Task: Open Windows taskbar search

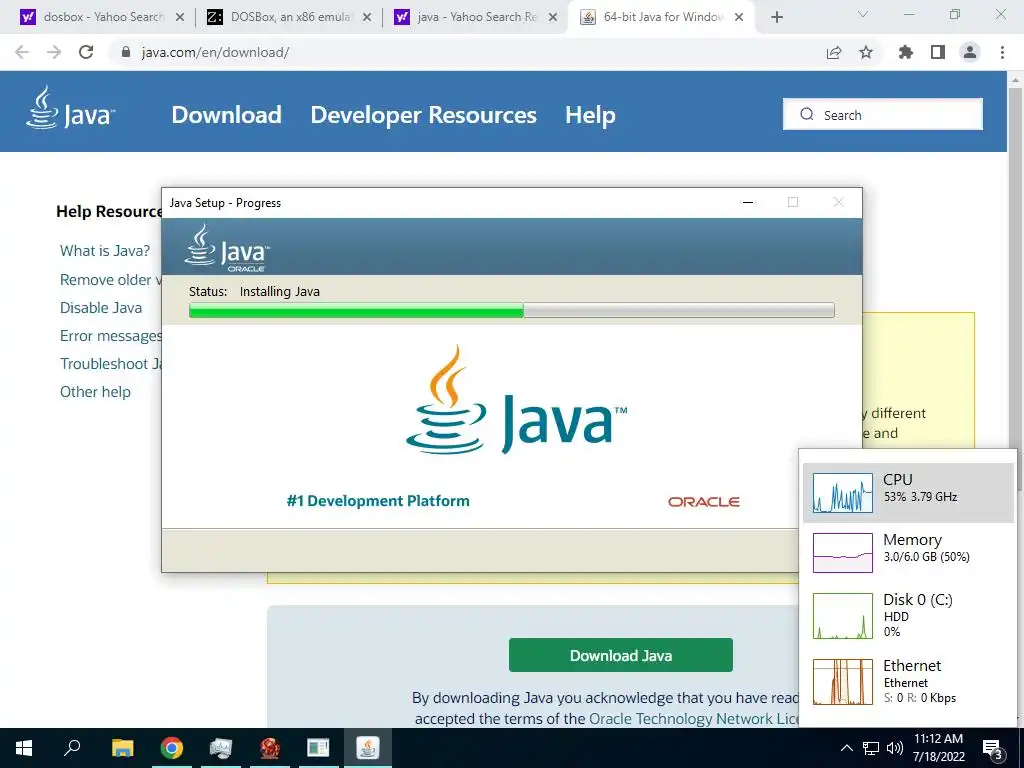Action: [72, 748]
